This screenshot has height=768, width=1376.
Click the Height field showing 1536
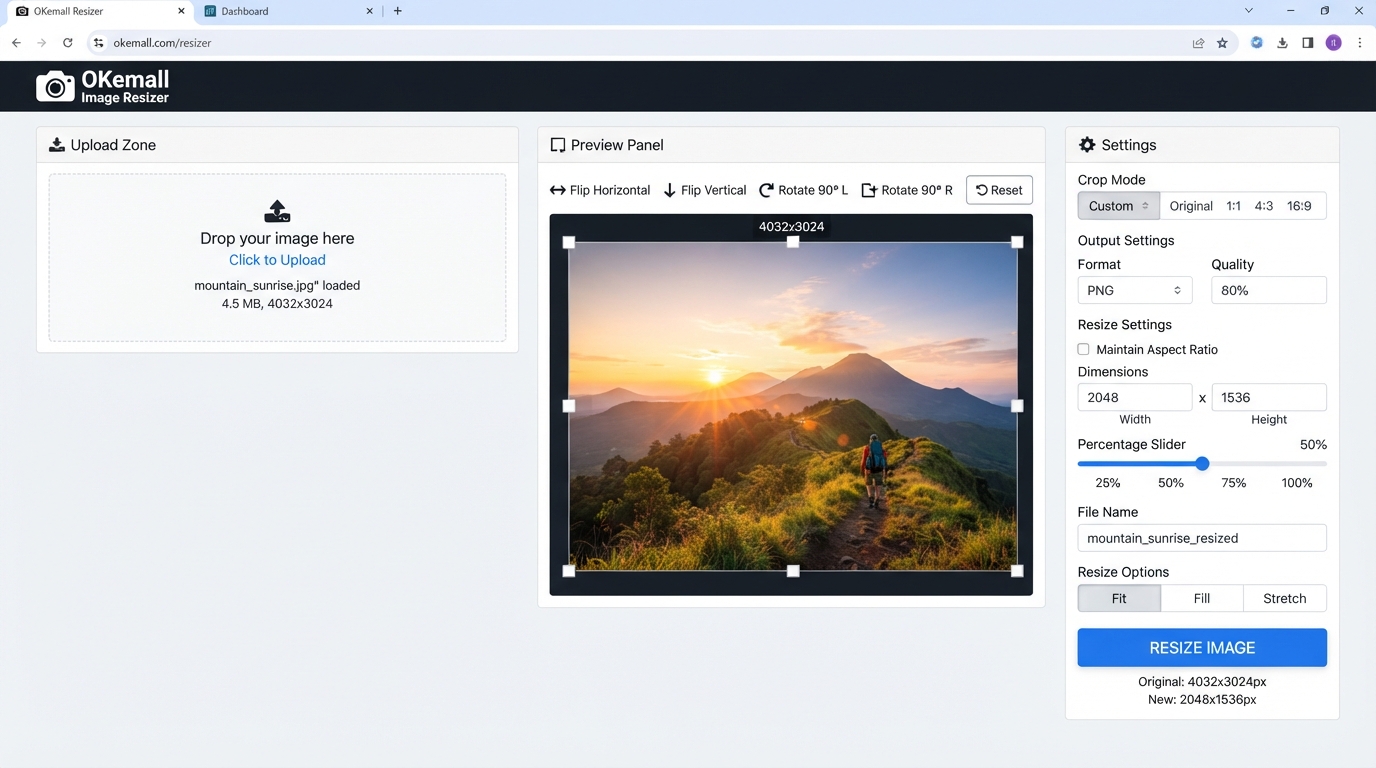tap(1268, 397)
